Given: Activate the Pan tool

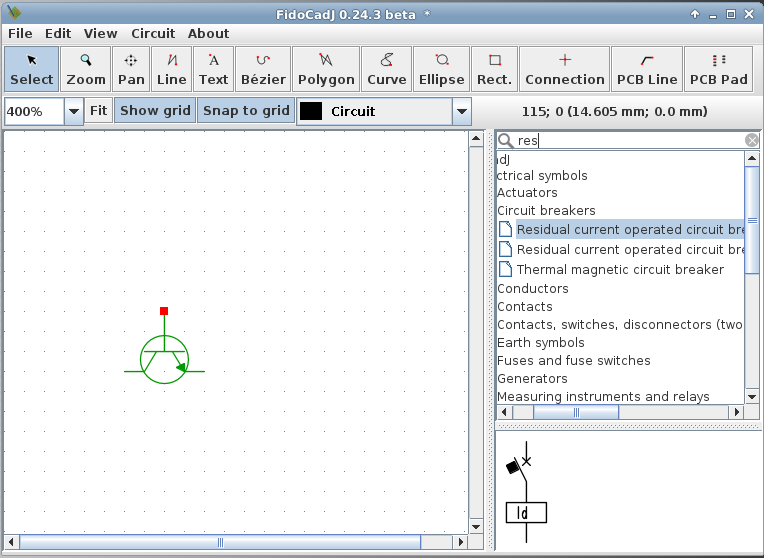Looking at the screenshot, I should pos(131,69).
